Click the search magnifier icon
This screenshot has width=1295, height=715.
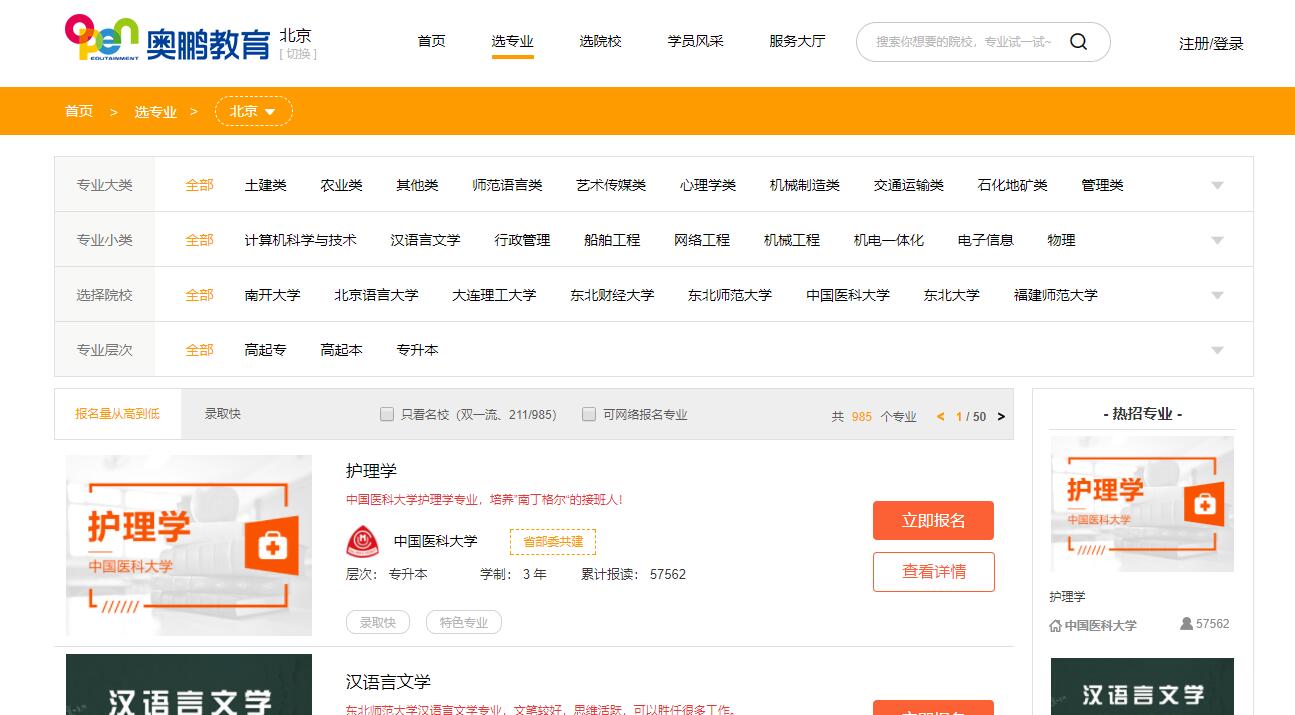click(x=1077, y=42)
